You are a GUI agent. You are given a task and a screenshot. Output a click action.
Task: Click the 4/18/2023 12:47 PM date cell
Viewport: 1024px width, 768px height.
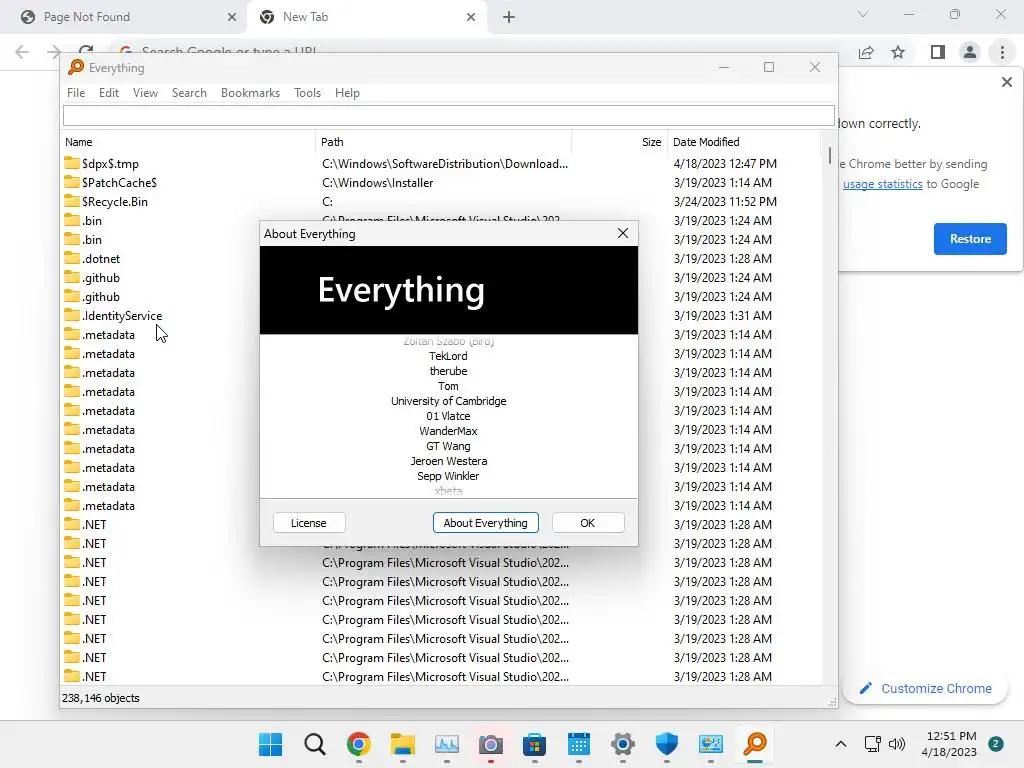pos(725,163)
